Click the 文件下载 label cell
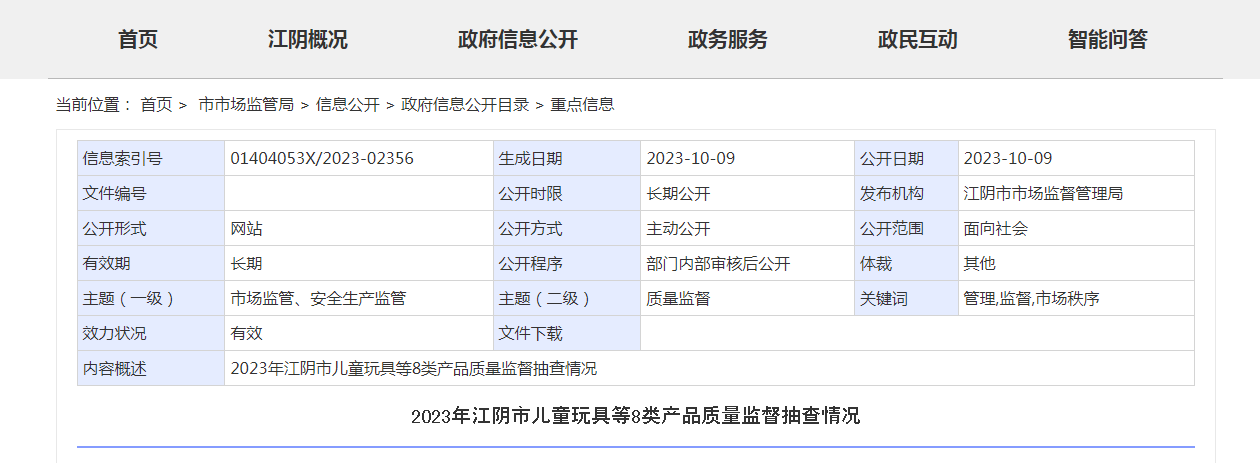 pyautogui.click(x=531, y=333)
